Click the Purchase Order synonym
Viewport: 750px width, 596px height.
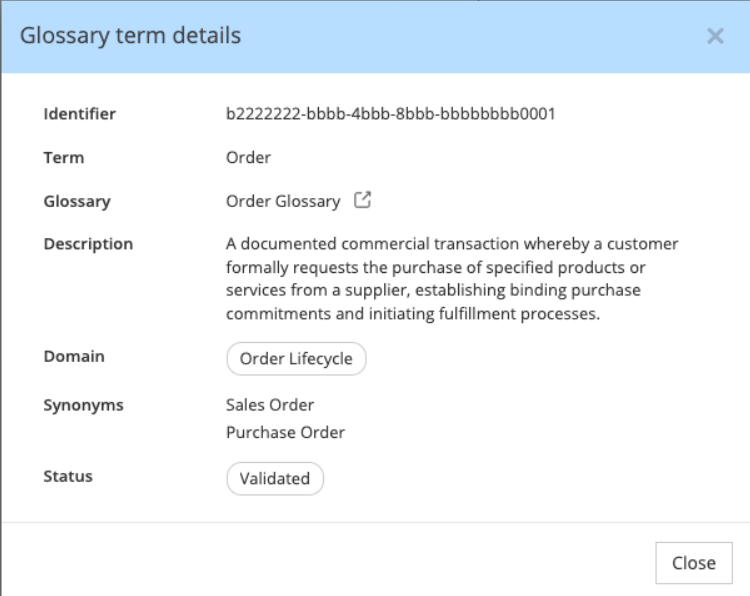click(285, 433)
